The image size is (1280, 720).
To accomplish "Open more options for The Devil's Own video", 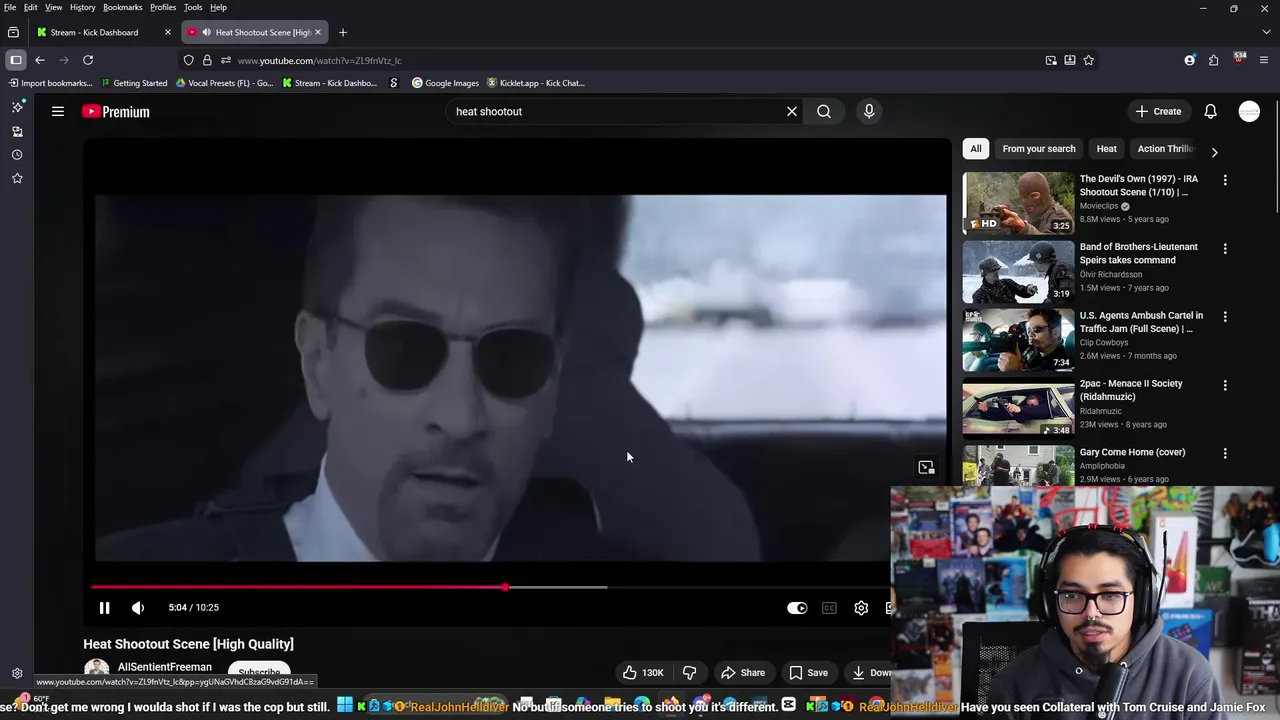I will 1225,180.
